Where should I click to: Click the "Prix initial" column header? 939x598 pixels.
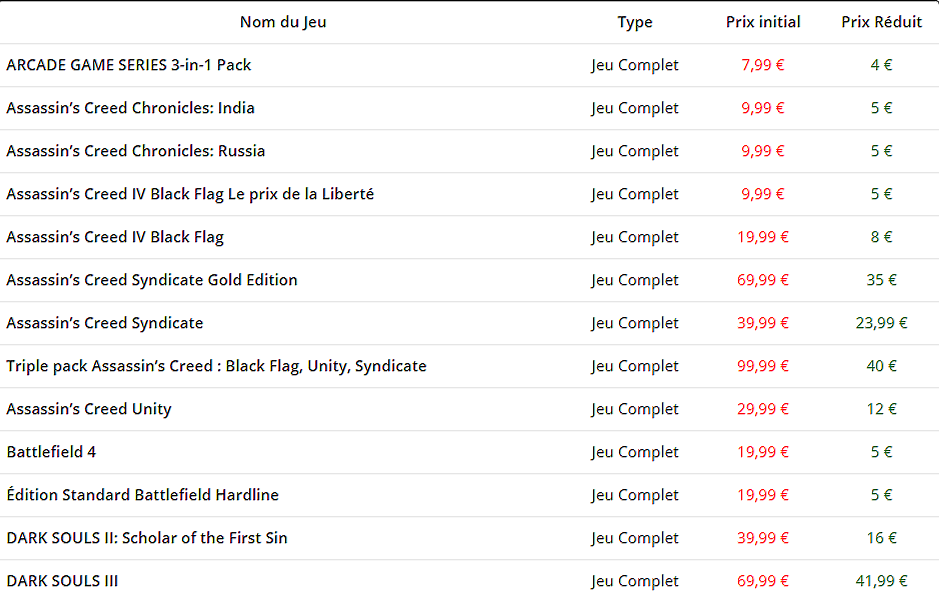tap(763, 22)
